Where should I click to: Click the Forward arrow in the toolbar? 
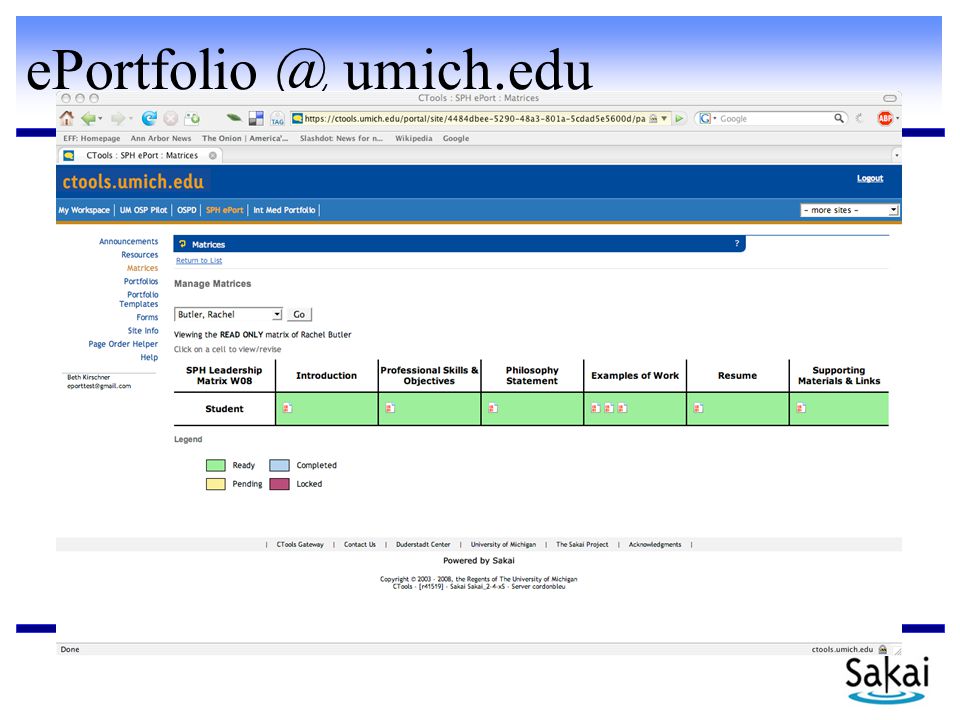click(x=118, y=118)
